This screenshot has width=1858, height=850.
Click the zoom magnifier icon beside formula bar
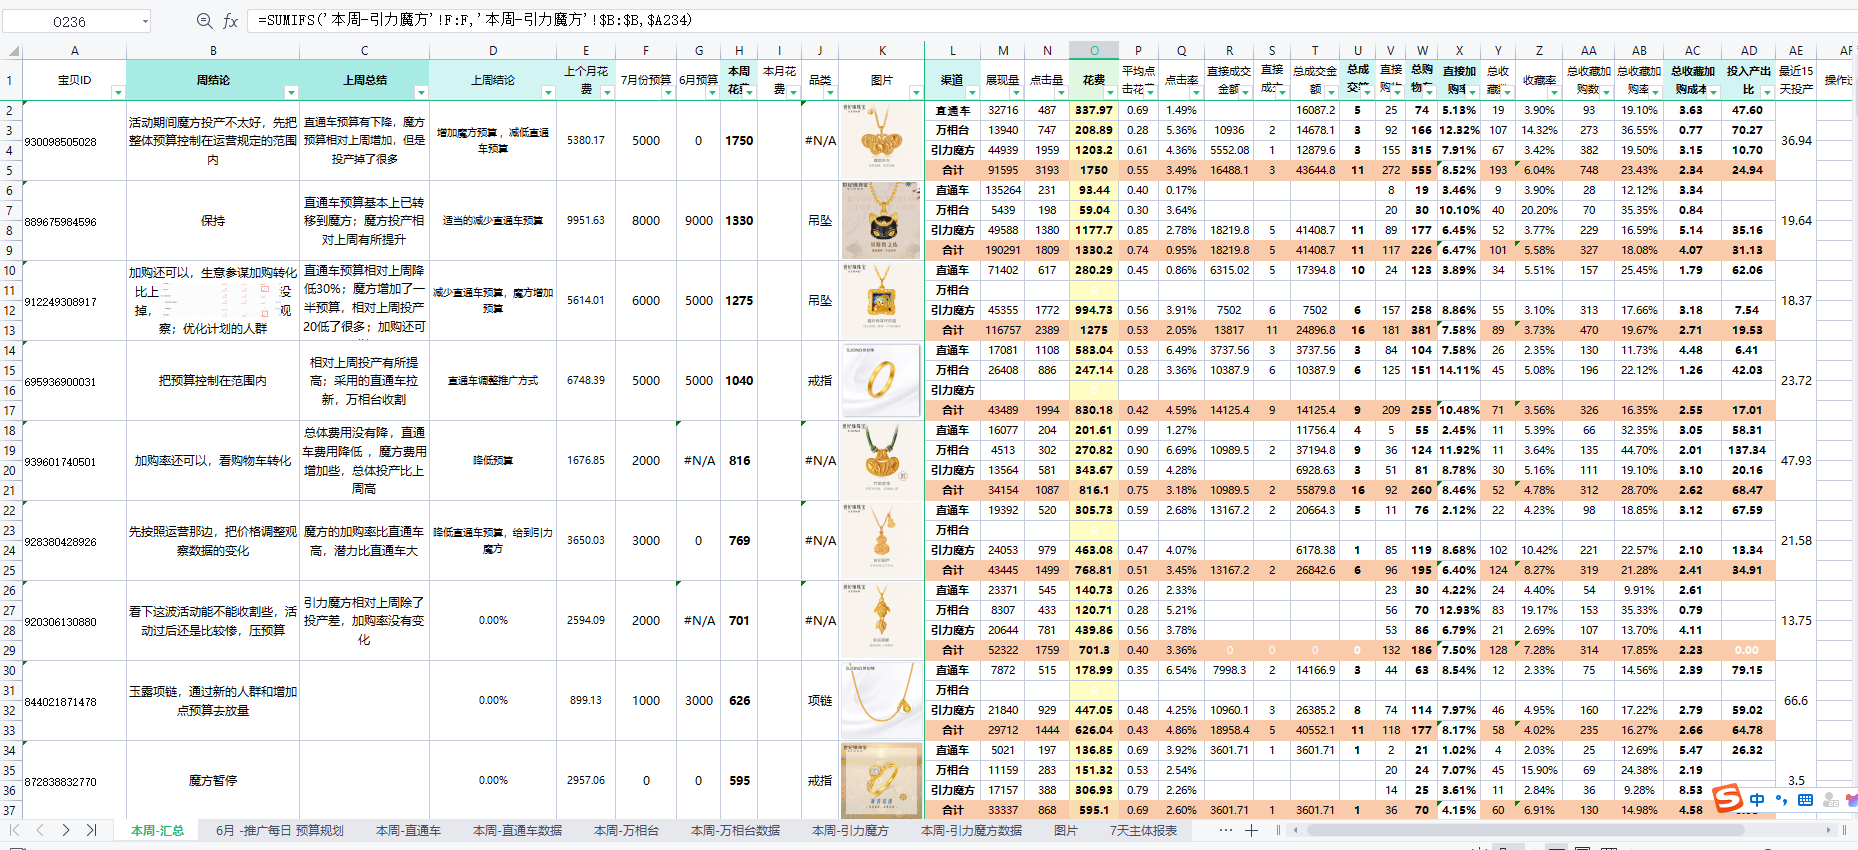[x=204, y=21]
